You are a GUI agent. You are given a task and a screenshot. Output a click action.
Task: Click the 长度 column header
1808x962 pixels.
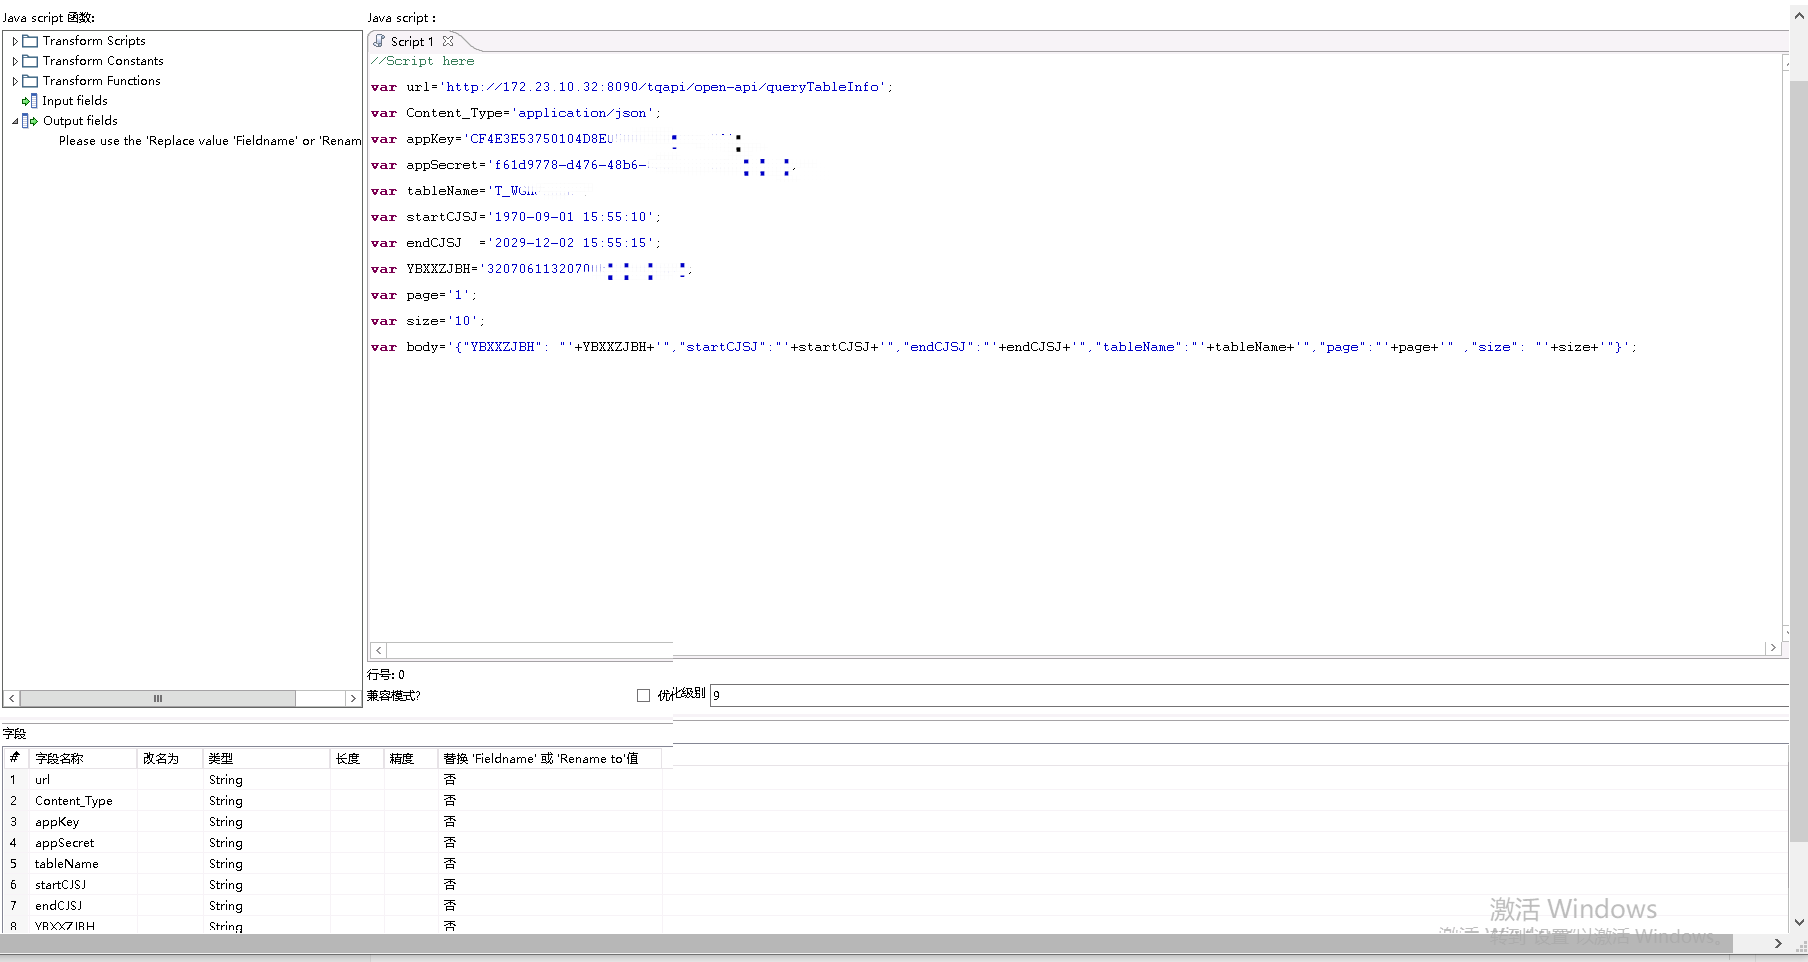pyautogui.click(x=357, y=758)
